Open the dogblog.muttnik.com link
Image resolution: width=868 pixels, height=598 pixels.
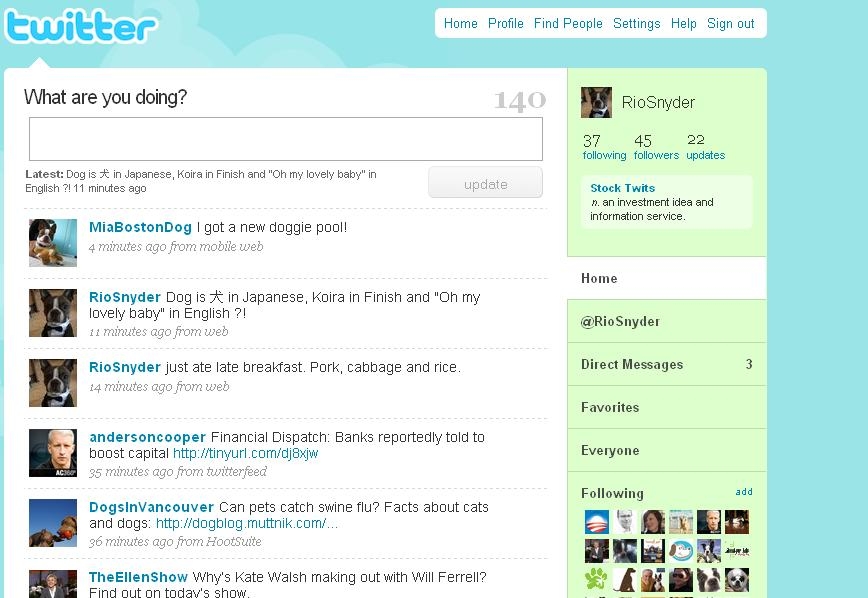pos(246,523)
